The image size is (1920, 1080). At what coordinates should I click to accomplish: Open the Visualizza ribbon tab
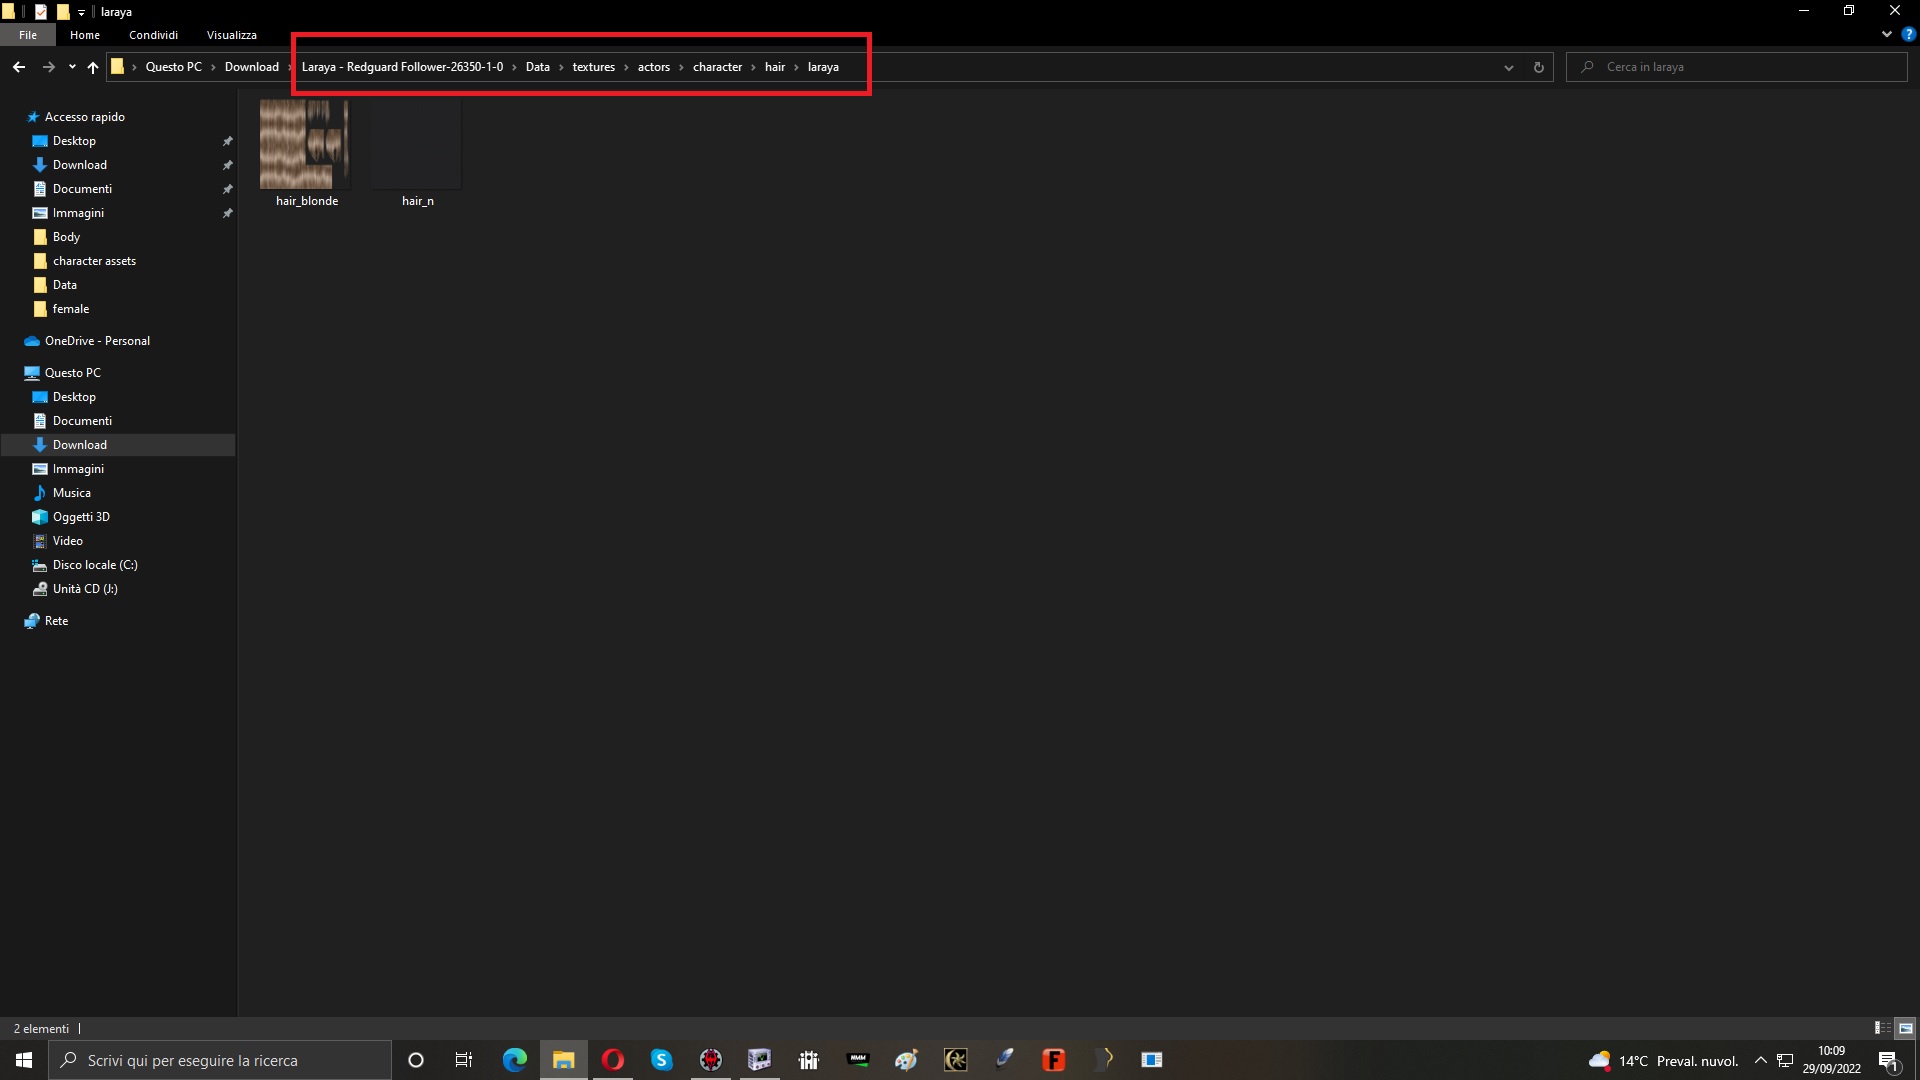232,34
